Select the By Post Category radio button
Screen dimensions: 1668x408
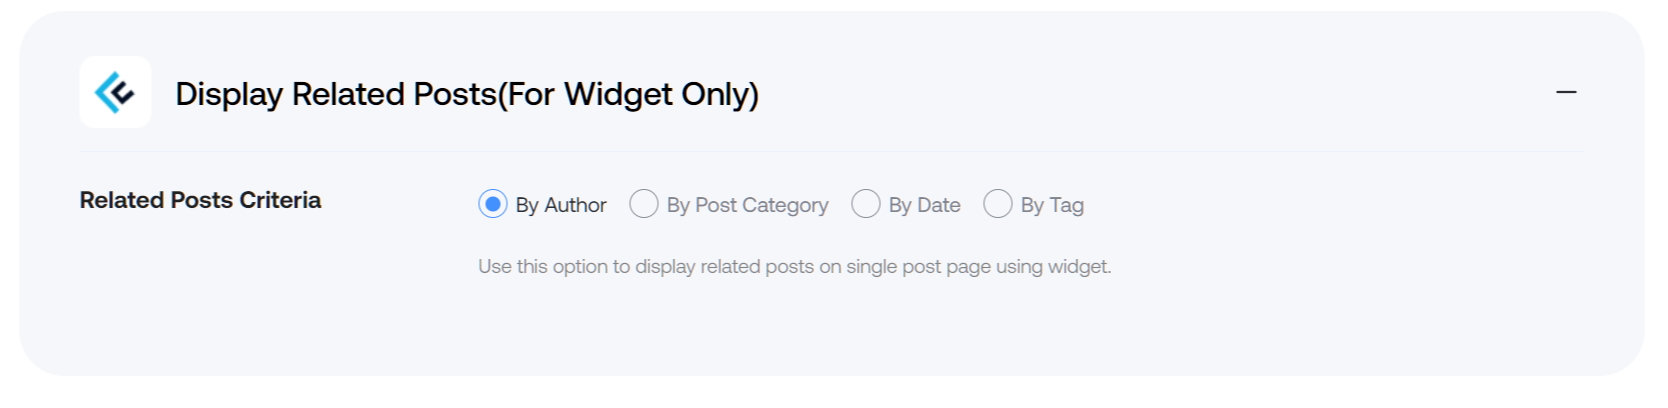[644, 204]
